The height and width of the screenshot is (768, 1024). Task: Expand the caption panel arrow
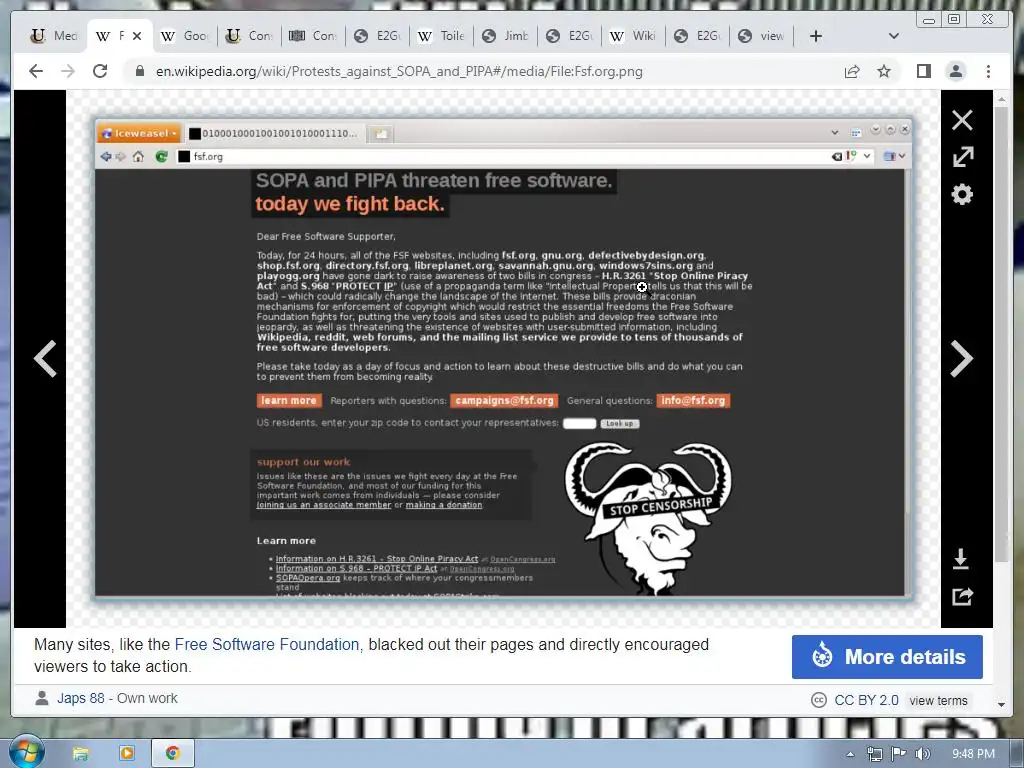click(1001, 704)
